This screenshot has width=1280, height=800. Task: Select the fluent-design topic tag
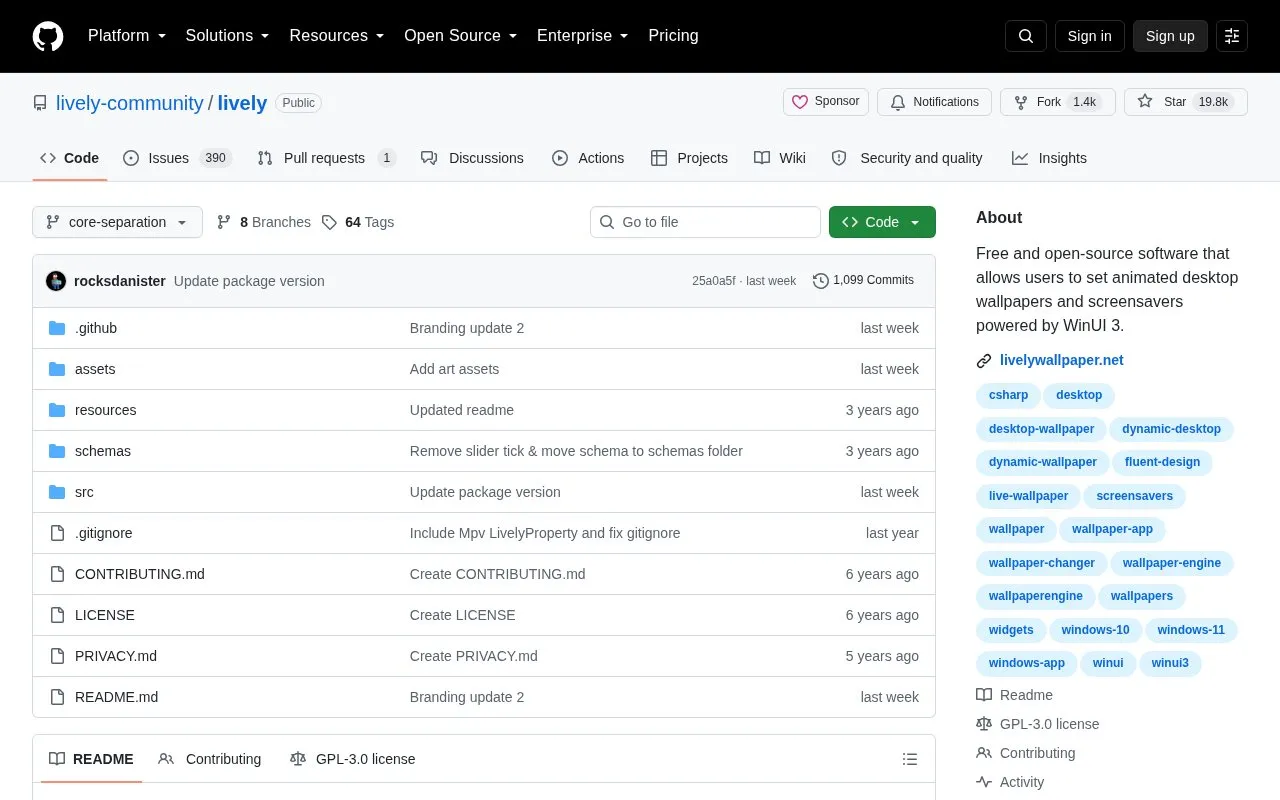pos(1162,462)
